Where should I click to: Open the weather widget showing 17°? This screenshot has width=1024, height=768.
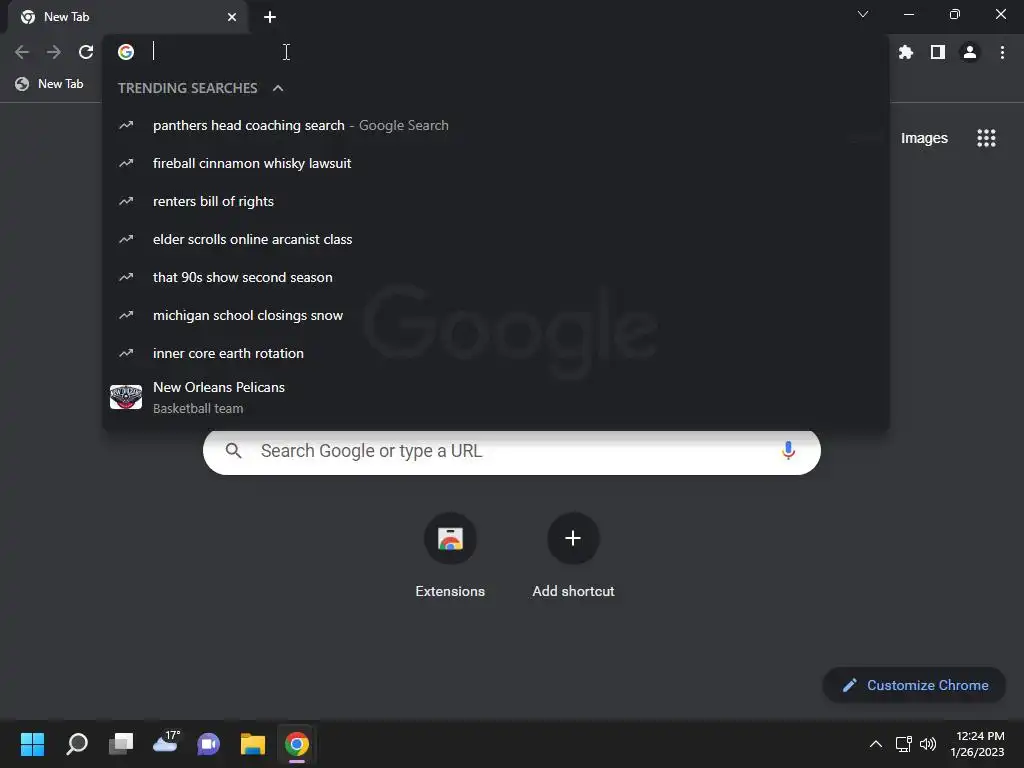tap(165, 743)
